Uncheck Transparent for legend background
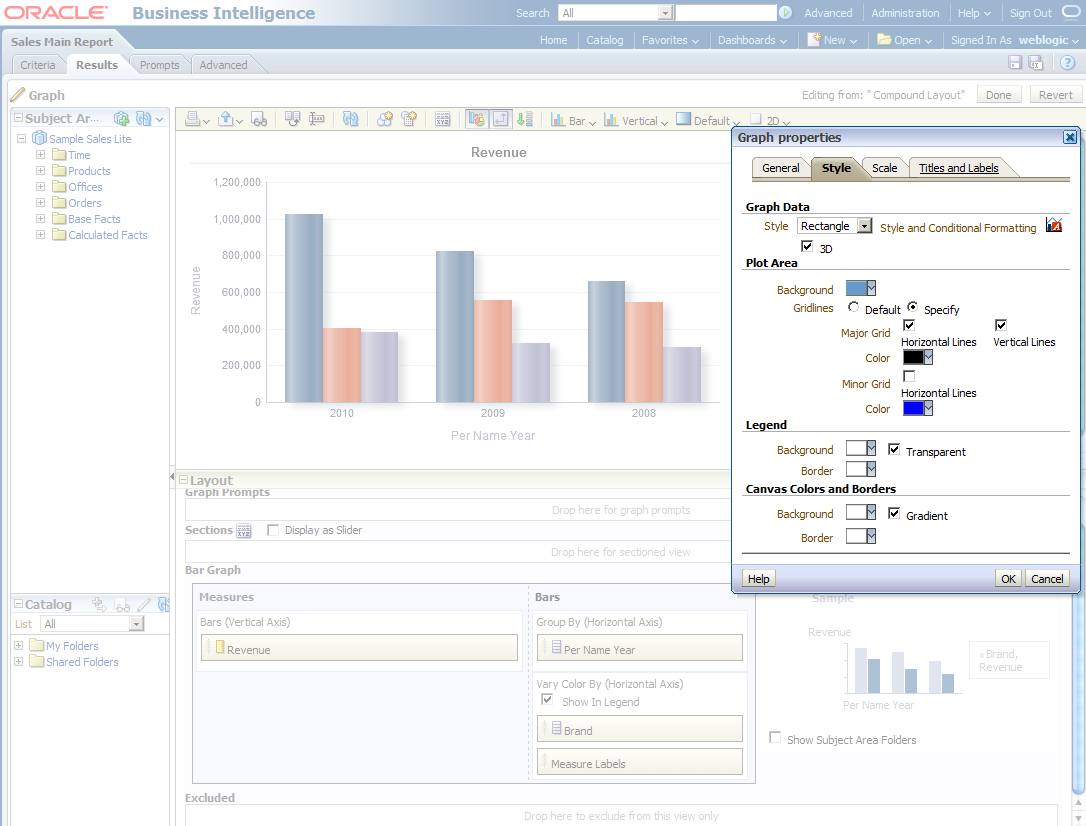The image size is (1086, 826). [x=895, y=449]
